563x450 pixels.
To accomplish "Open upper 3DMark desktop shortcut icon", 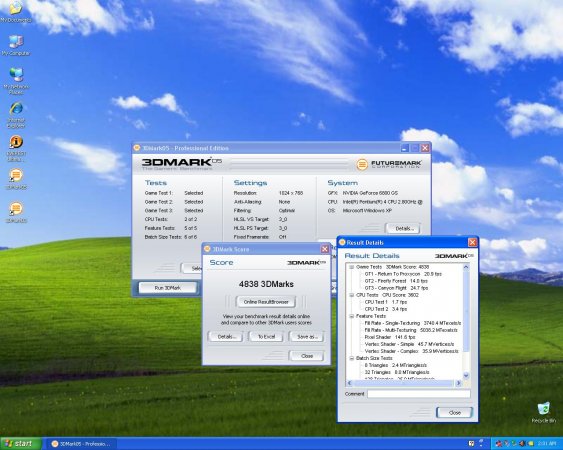I will [x=15, y=179].
